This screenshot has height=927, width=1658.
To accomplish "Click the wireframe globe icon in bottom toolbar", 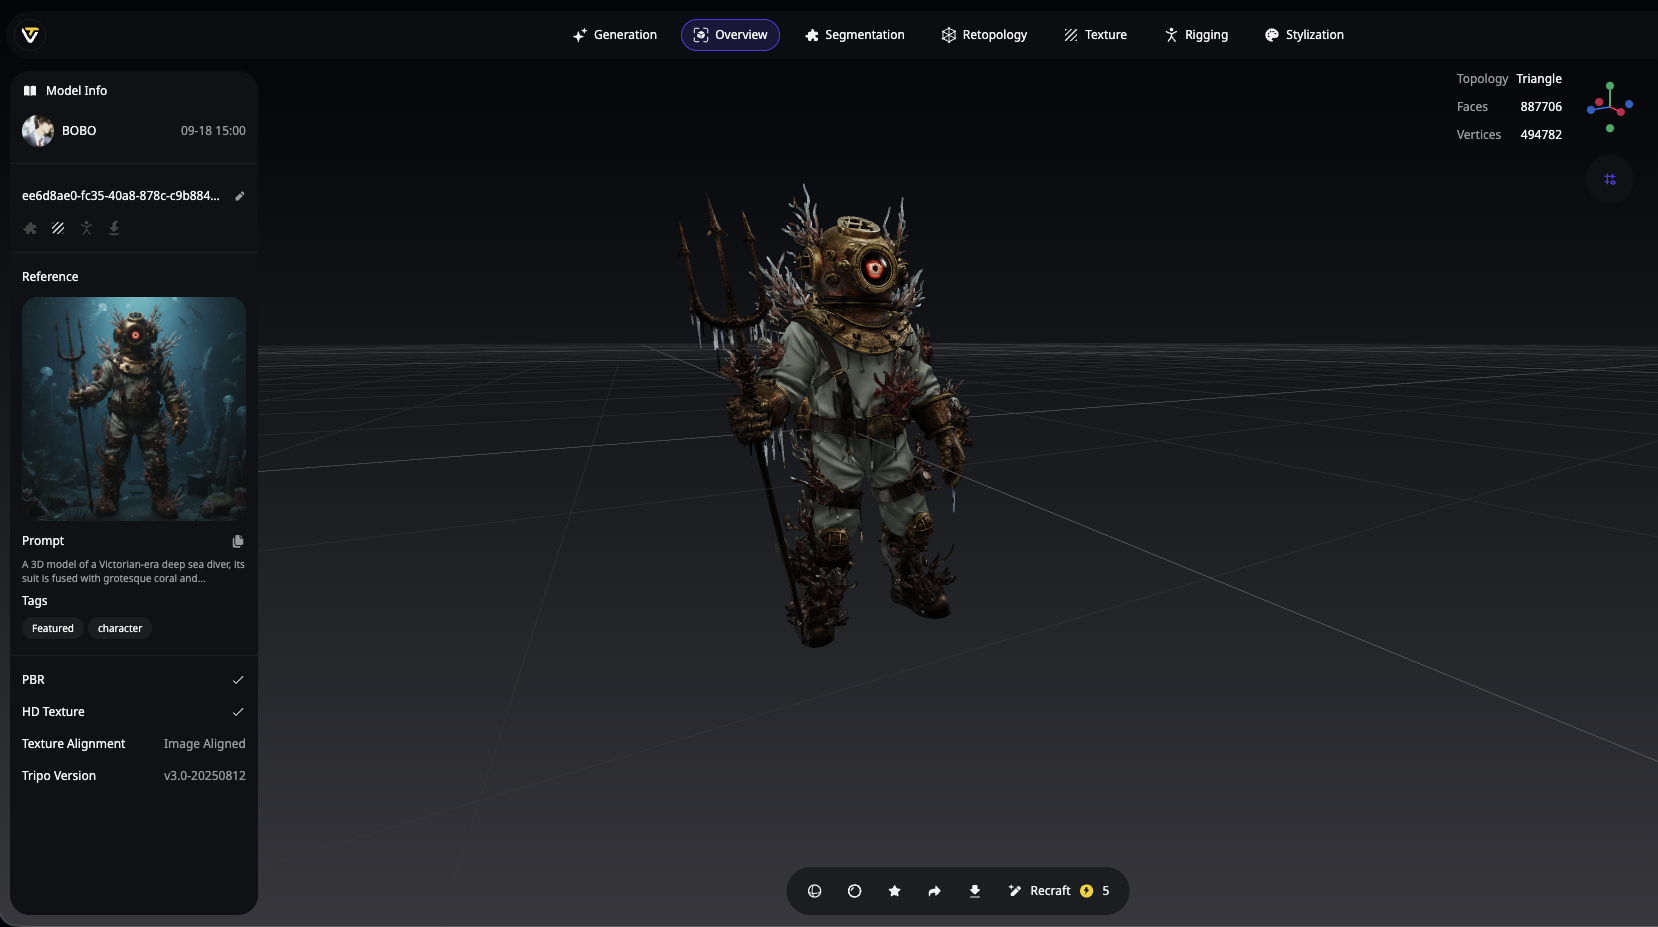I will tap(814, 891).
